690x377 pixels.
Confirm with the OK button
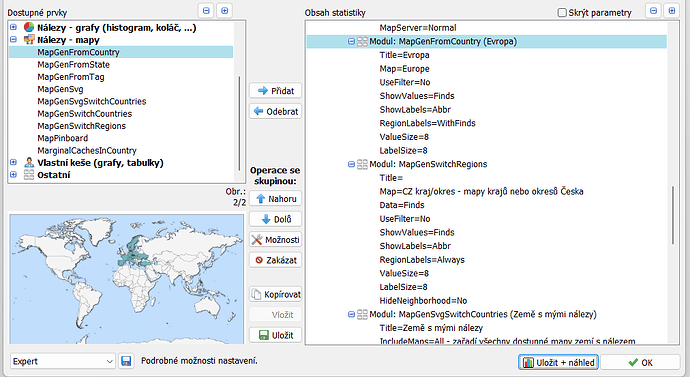640,362
